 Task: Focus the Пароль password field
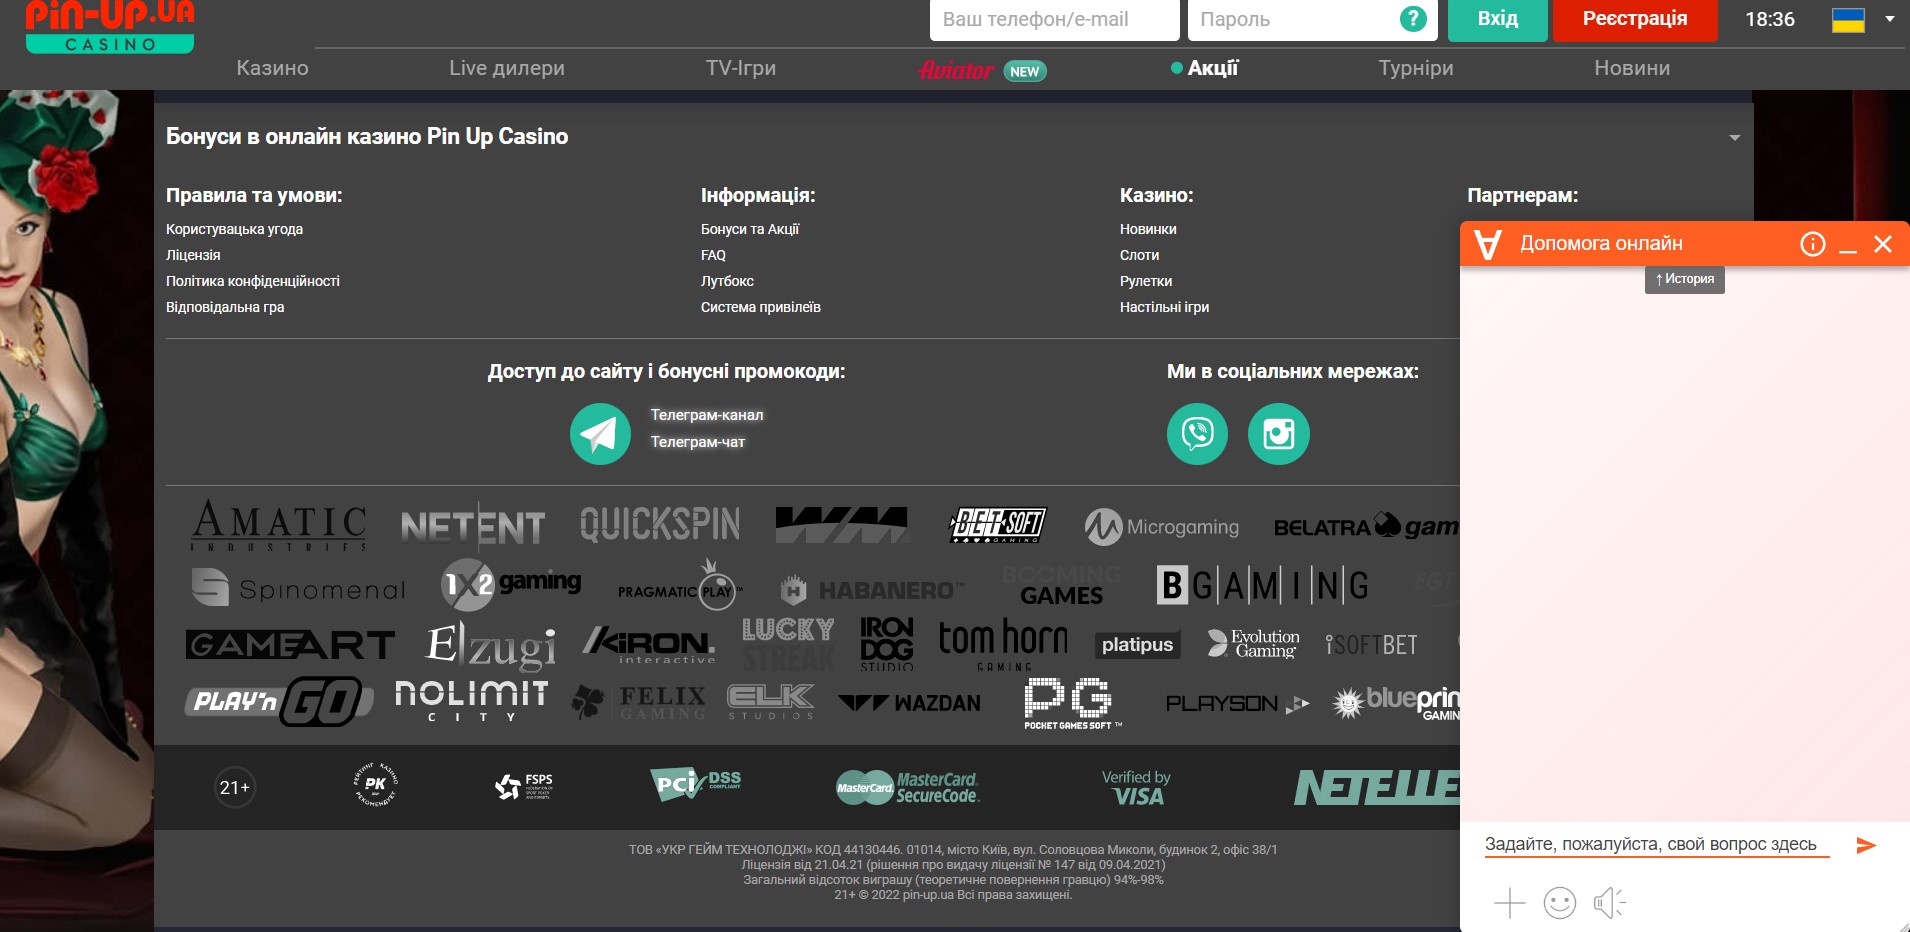tap(1312, 19)
